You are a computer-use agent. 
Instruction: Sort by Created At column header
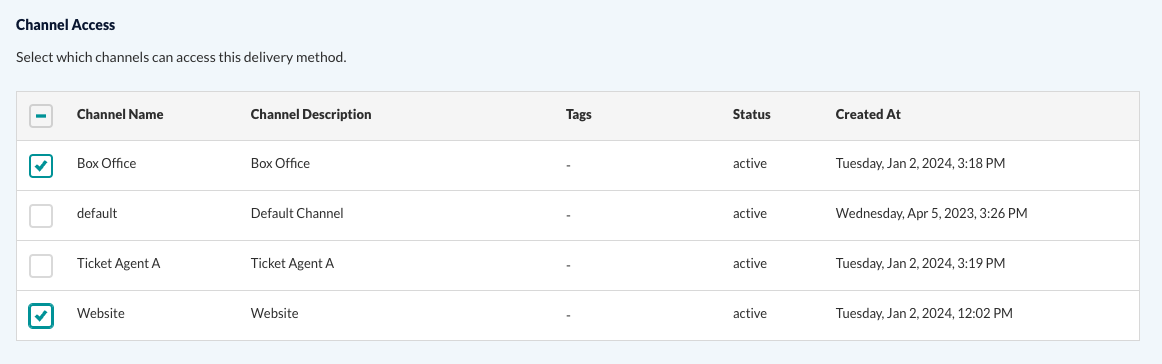tap(868, 115)
